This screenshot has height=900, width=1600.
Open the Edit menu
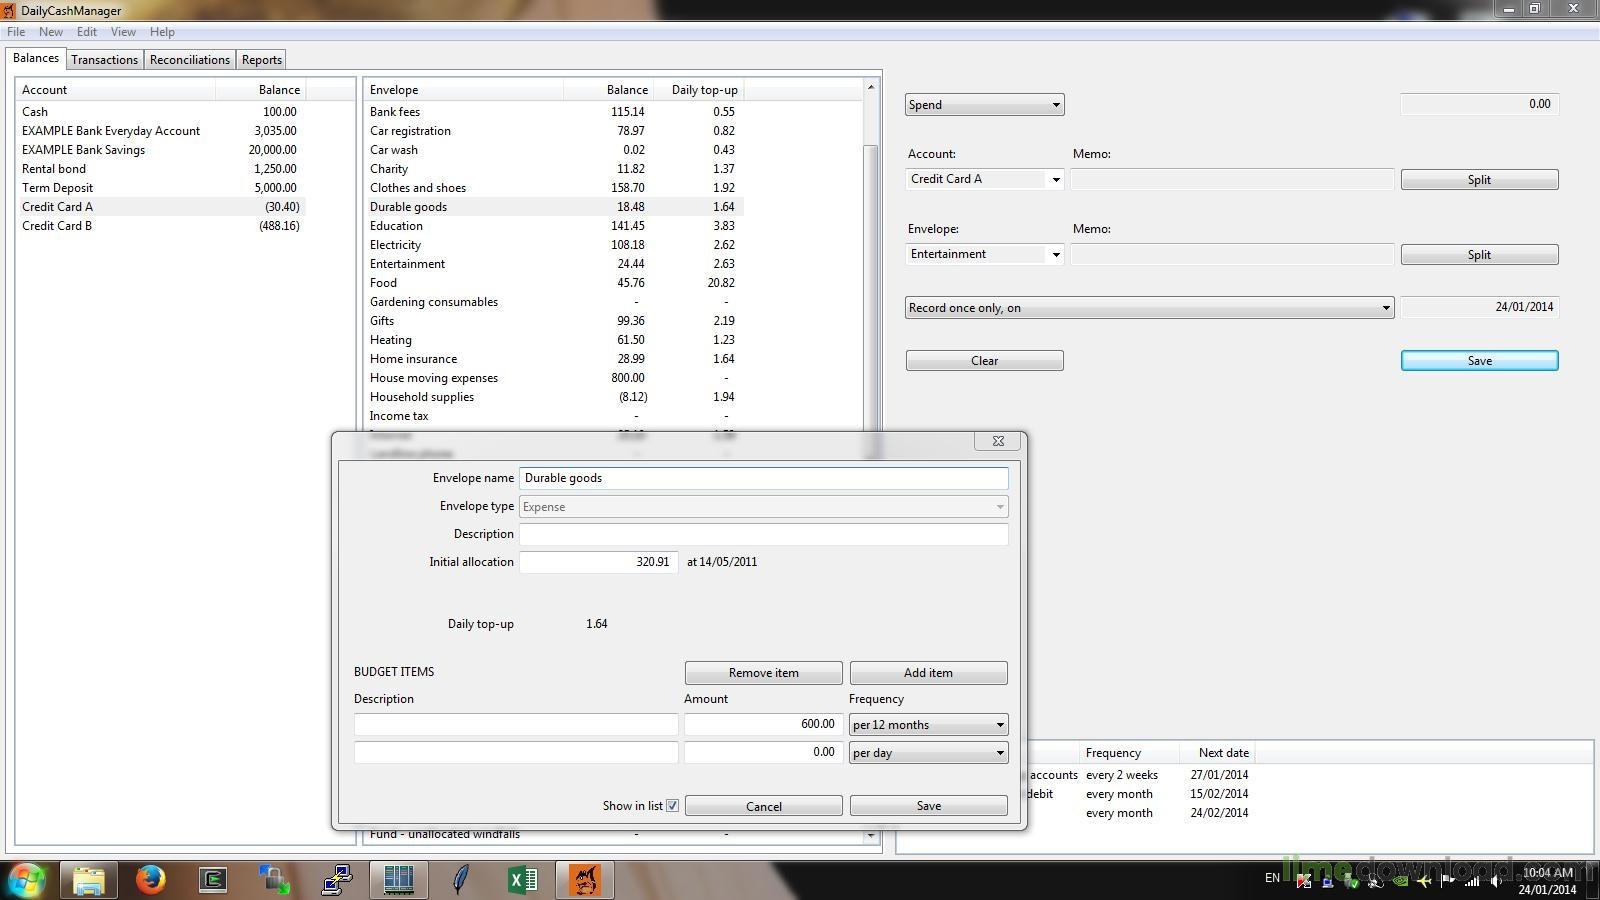point(87,32)
